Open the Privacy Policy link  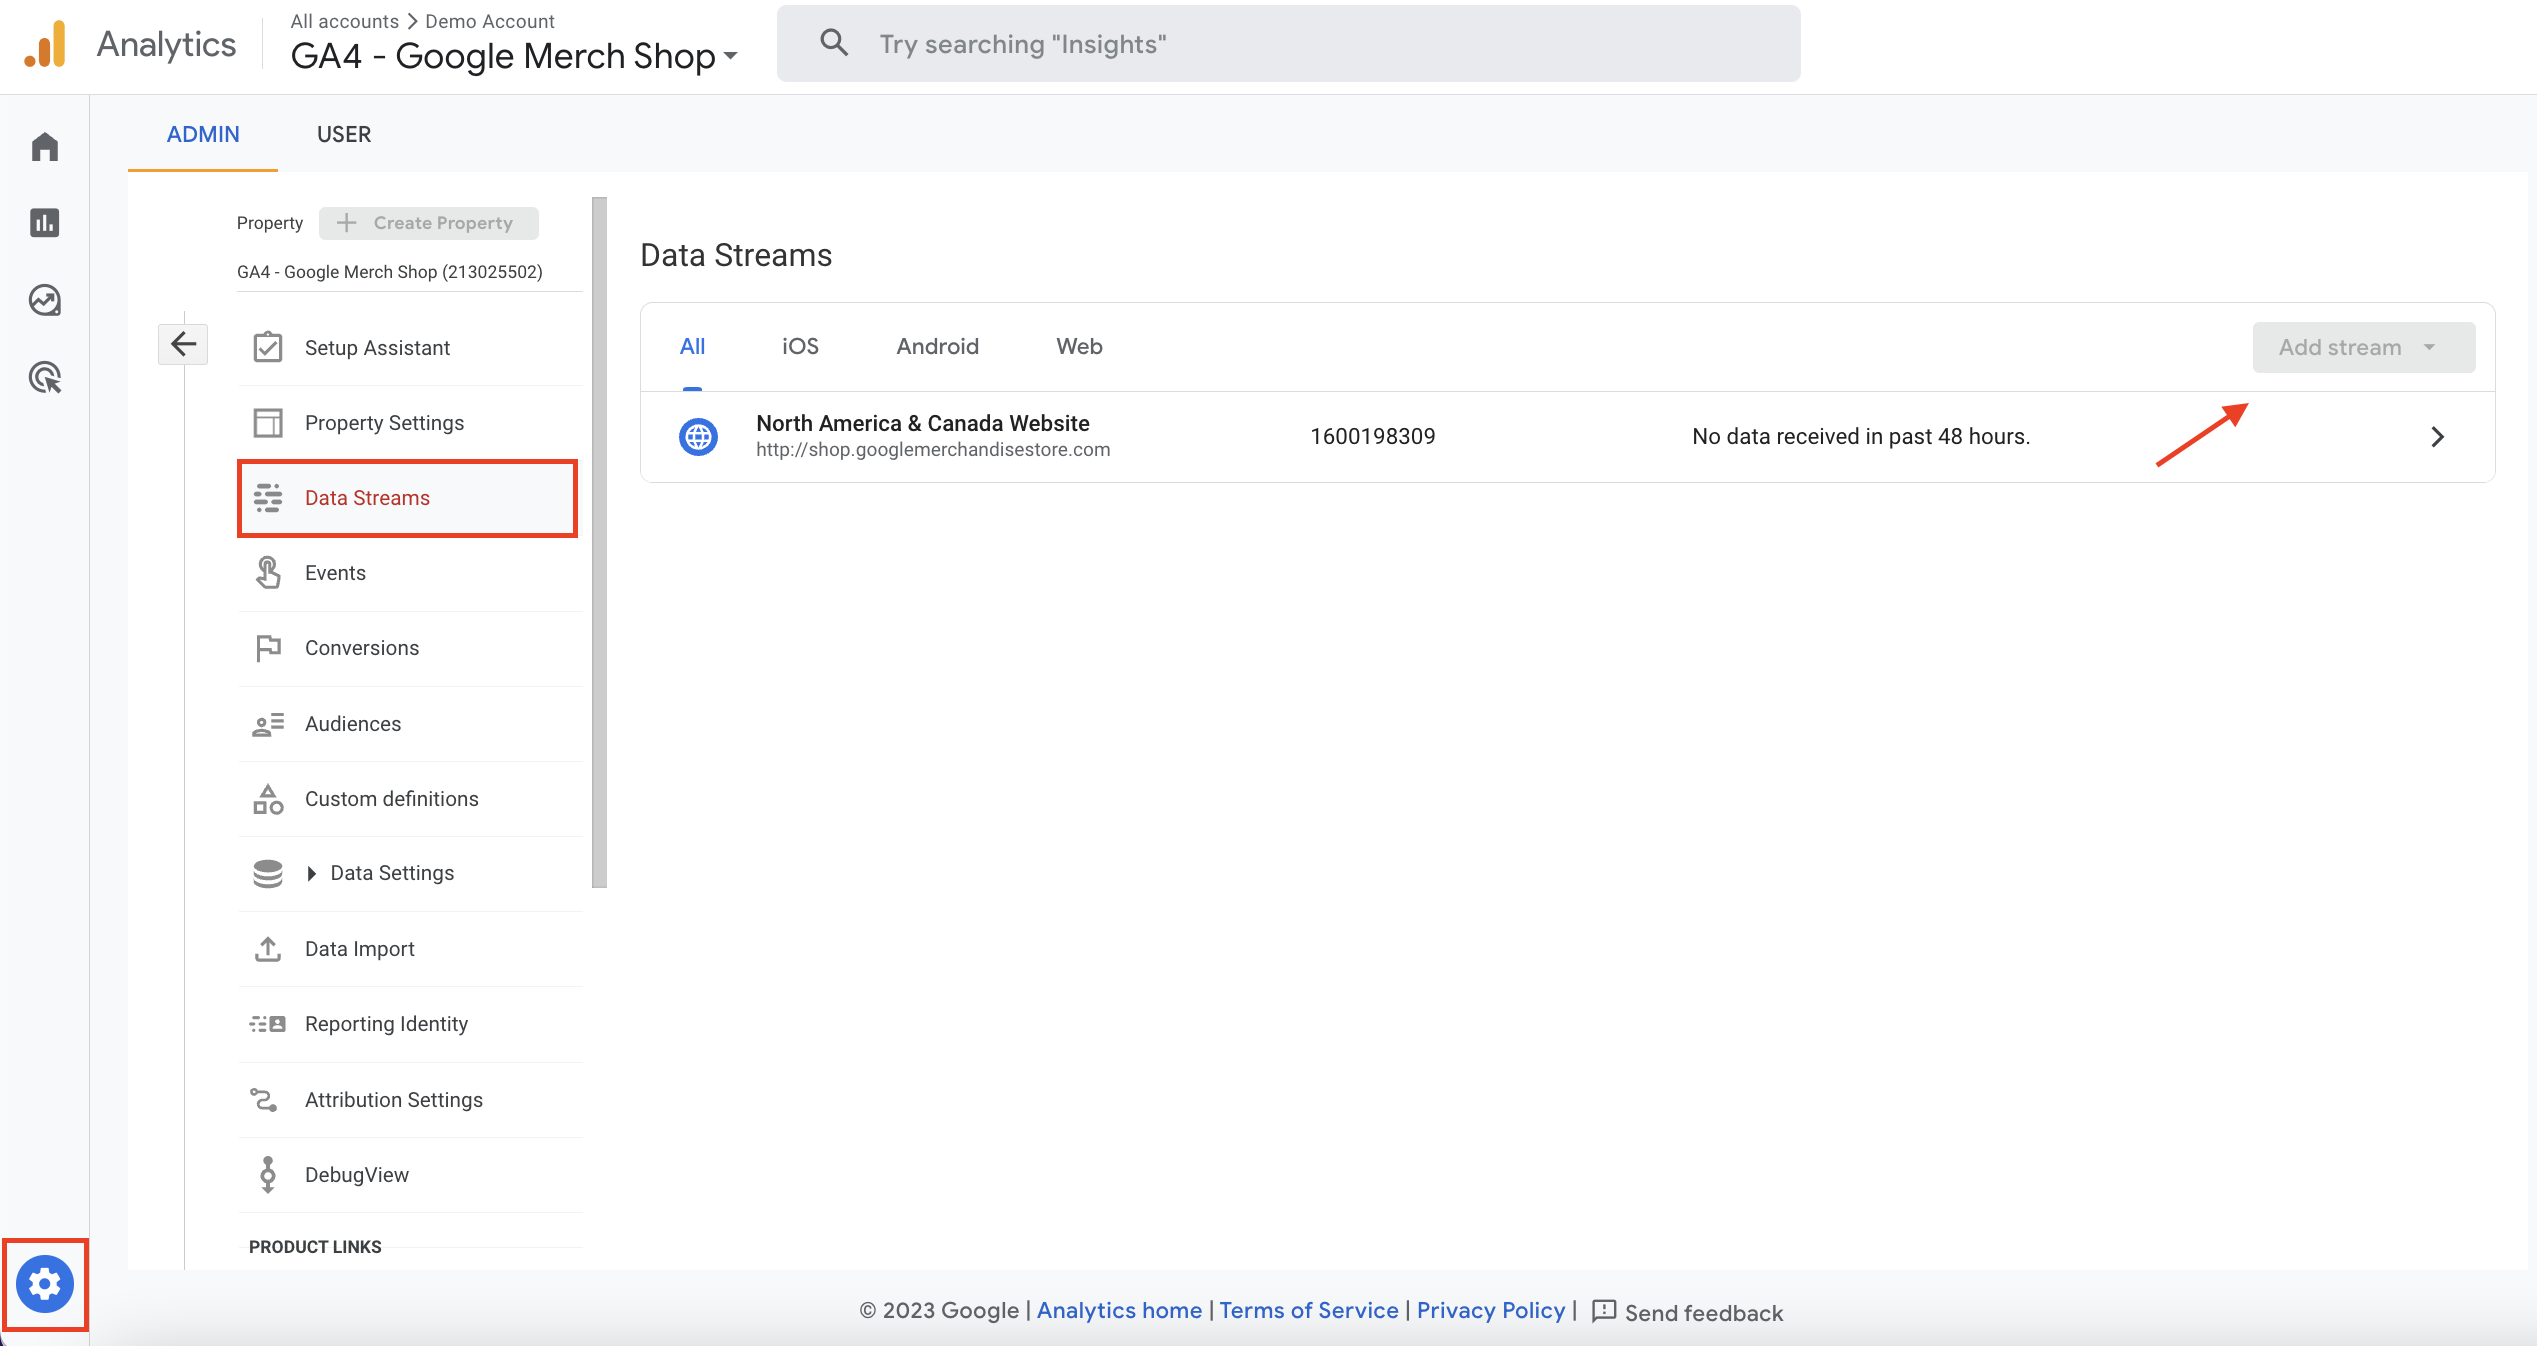(1491, 1311)
